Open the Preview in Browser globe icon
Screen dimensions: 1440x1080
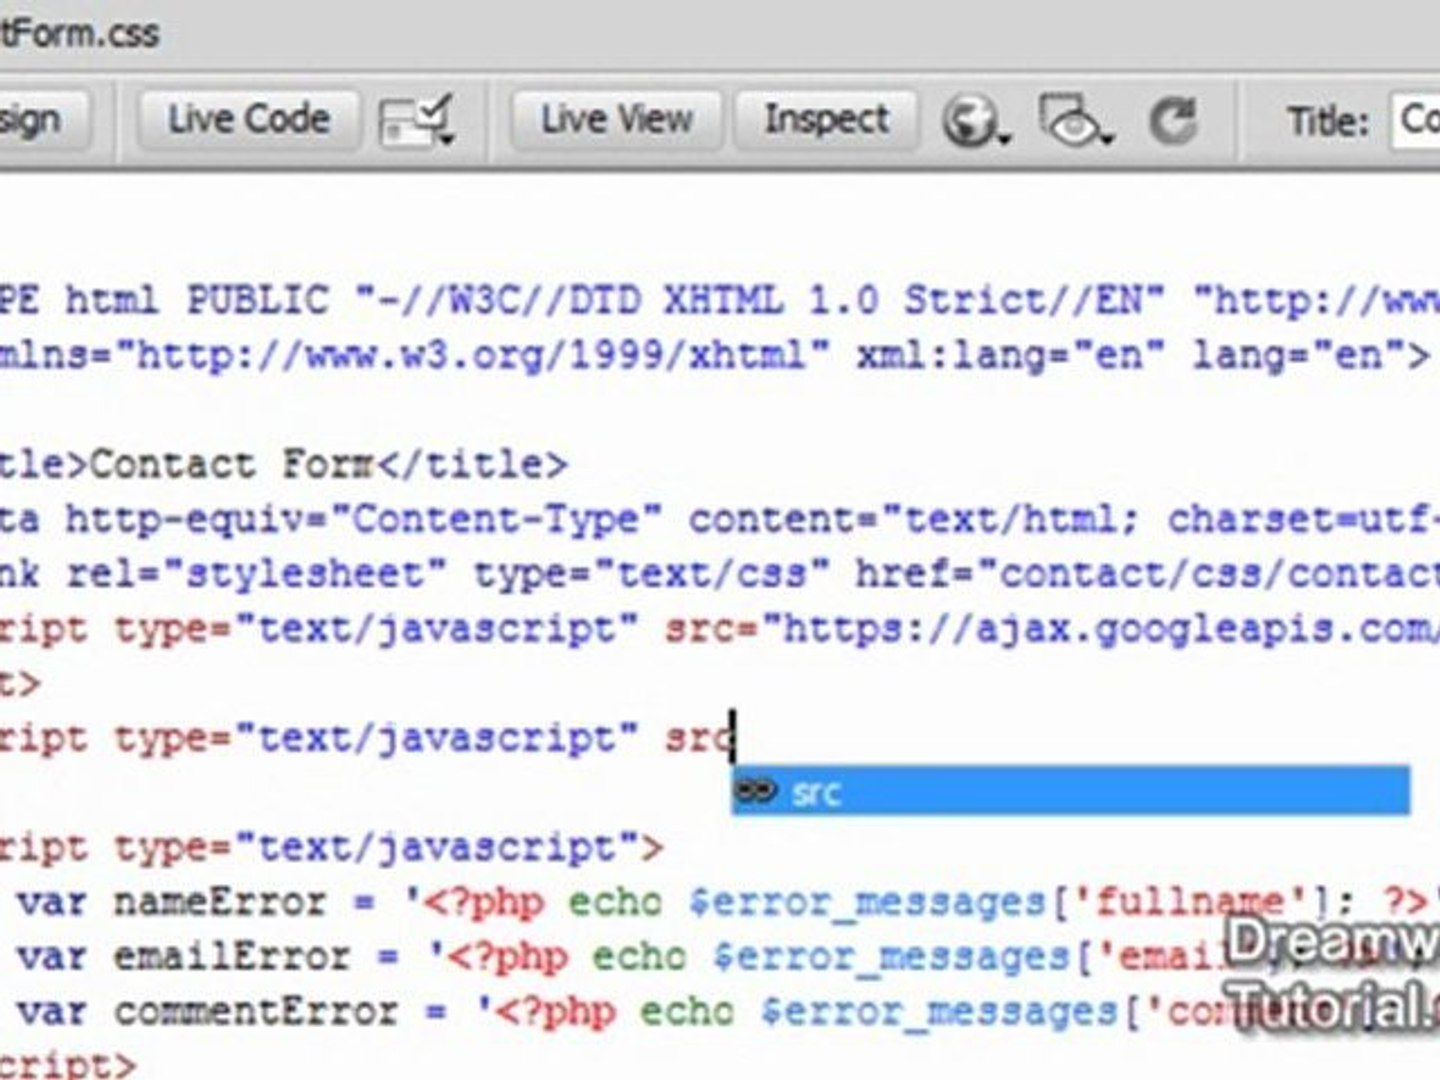click(975, 122)
